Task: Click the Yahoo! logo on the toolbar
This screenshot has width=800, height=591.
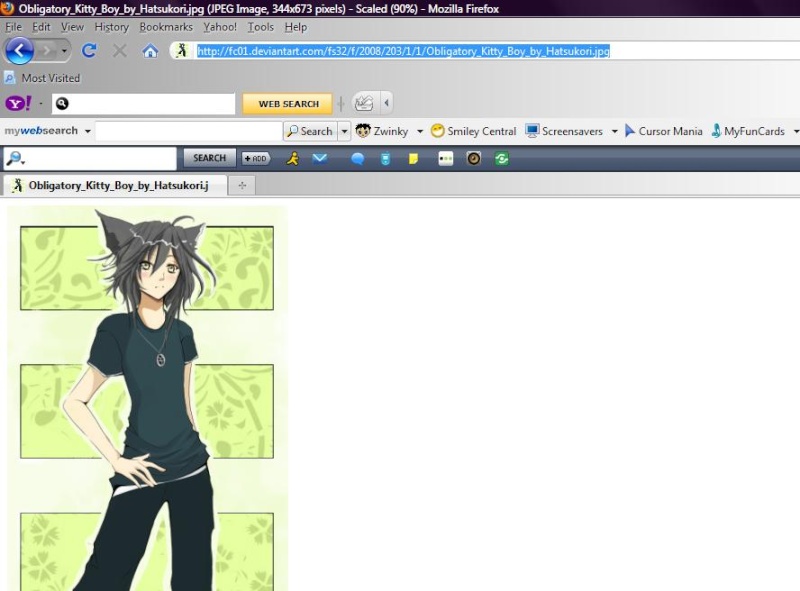Action: coord(18,104)
